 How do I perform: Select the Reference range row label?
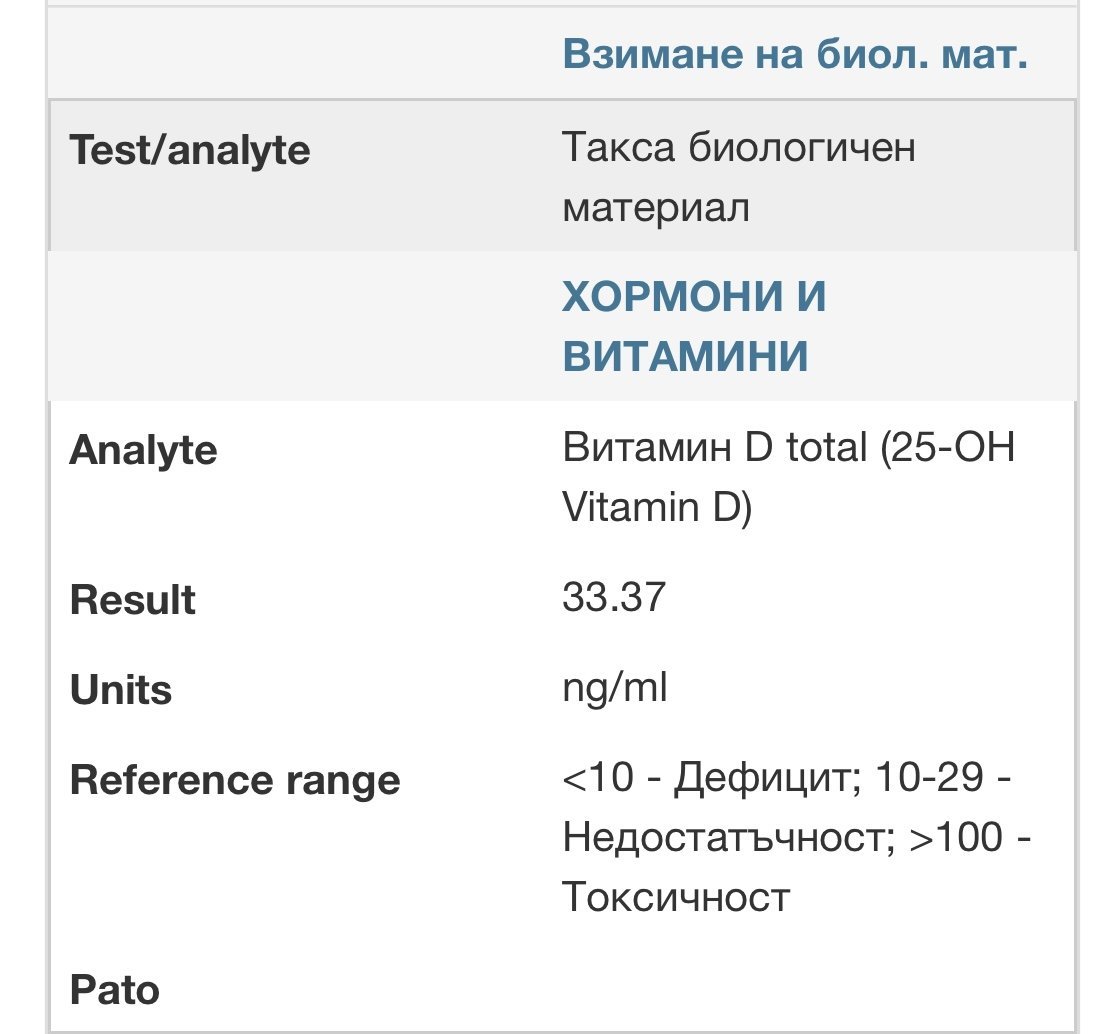pos(234,780)
